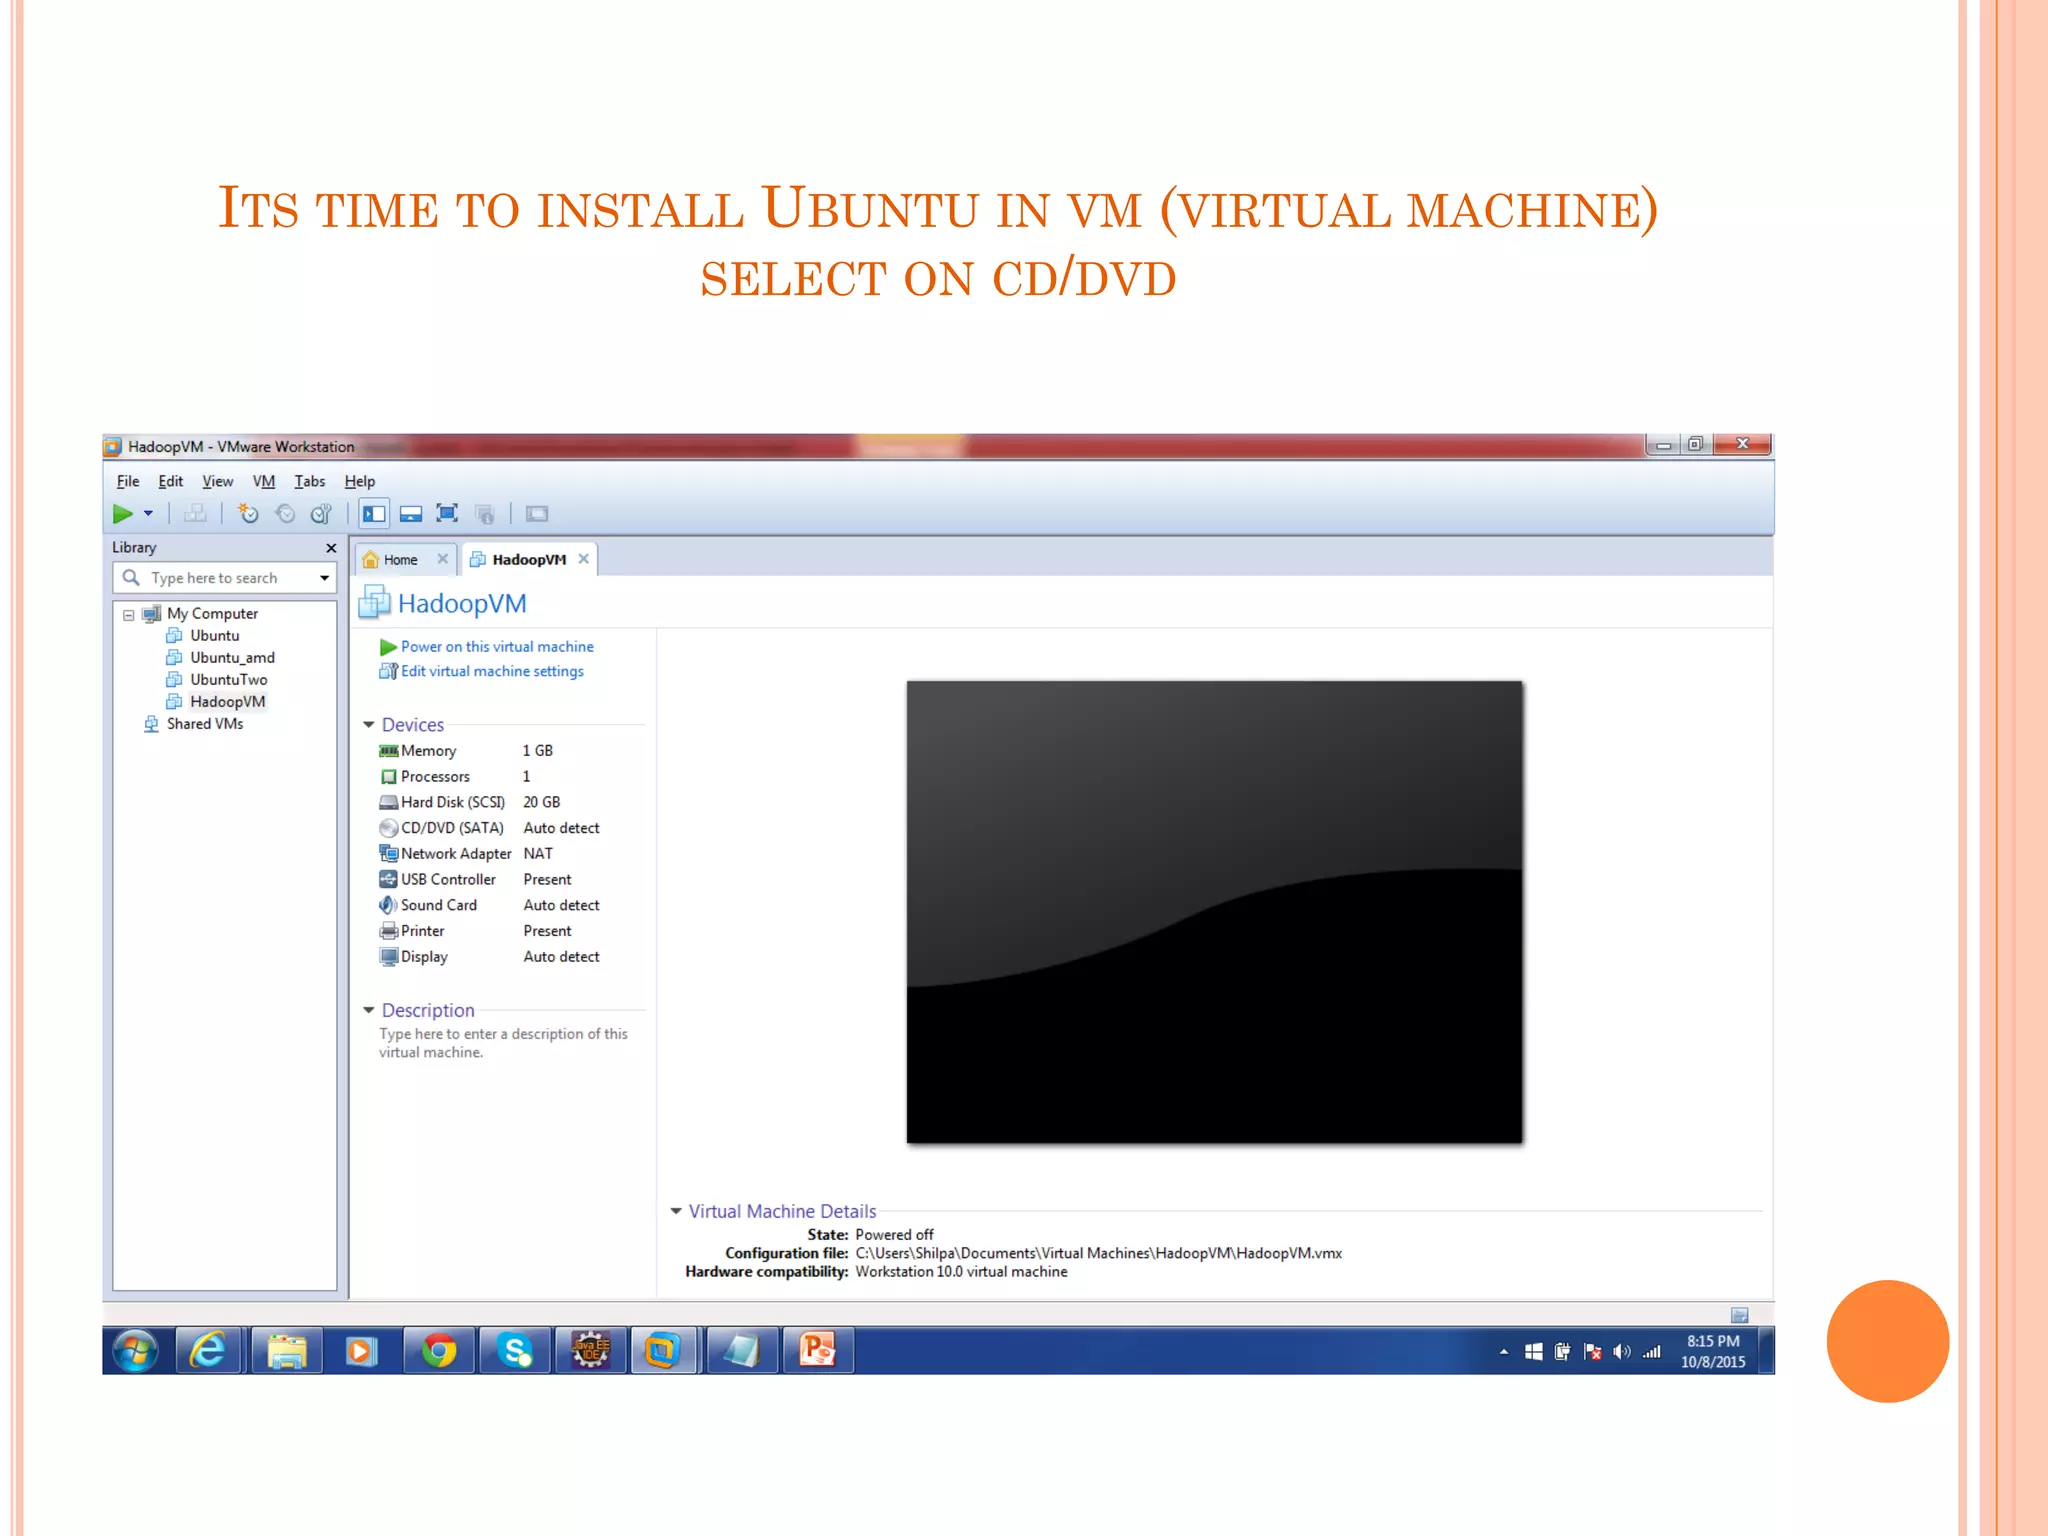The width and height of the screenshot is (2048, 1536).
Task: Open PowerPoint from the taskbar
Action: 818,1351
